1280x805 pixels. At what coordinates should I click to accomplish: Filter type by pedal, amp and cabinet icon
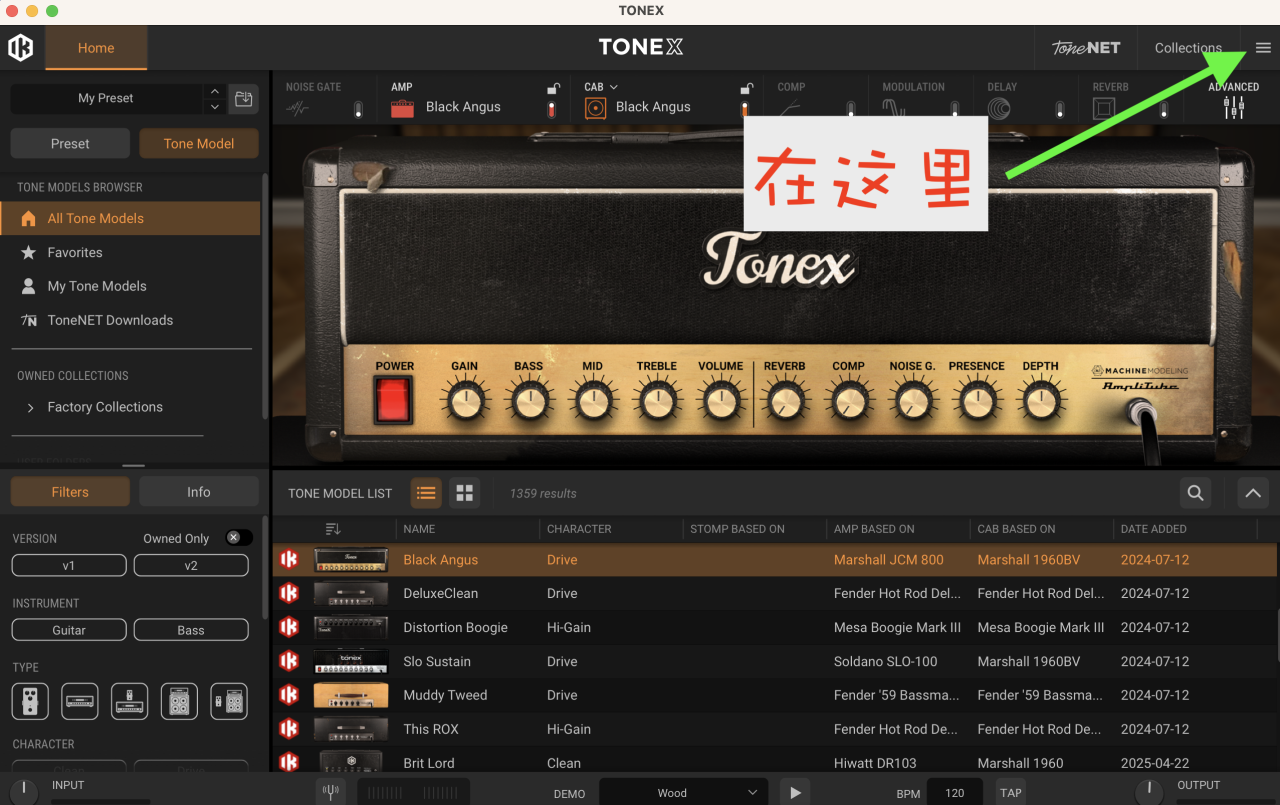(229, 702)
